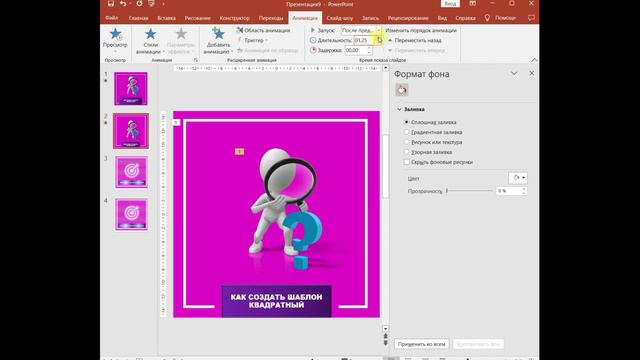Screen dimensions: 640x360
Task: Expand the Просмотр dropdown arrow
Action: click(x=115, y=51)
